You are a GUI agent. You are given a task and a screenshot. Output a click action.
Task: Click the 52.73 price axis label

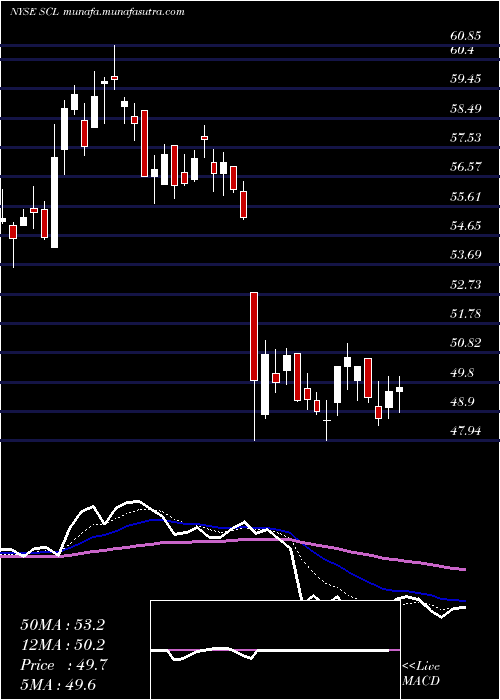466,285
